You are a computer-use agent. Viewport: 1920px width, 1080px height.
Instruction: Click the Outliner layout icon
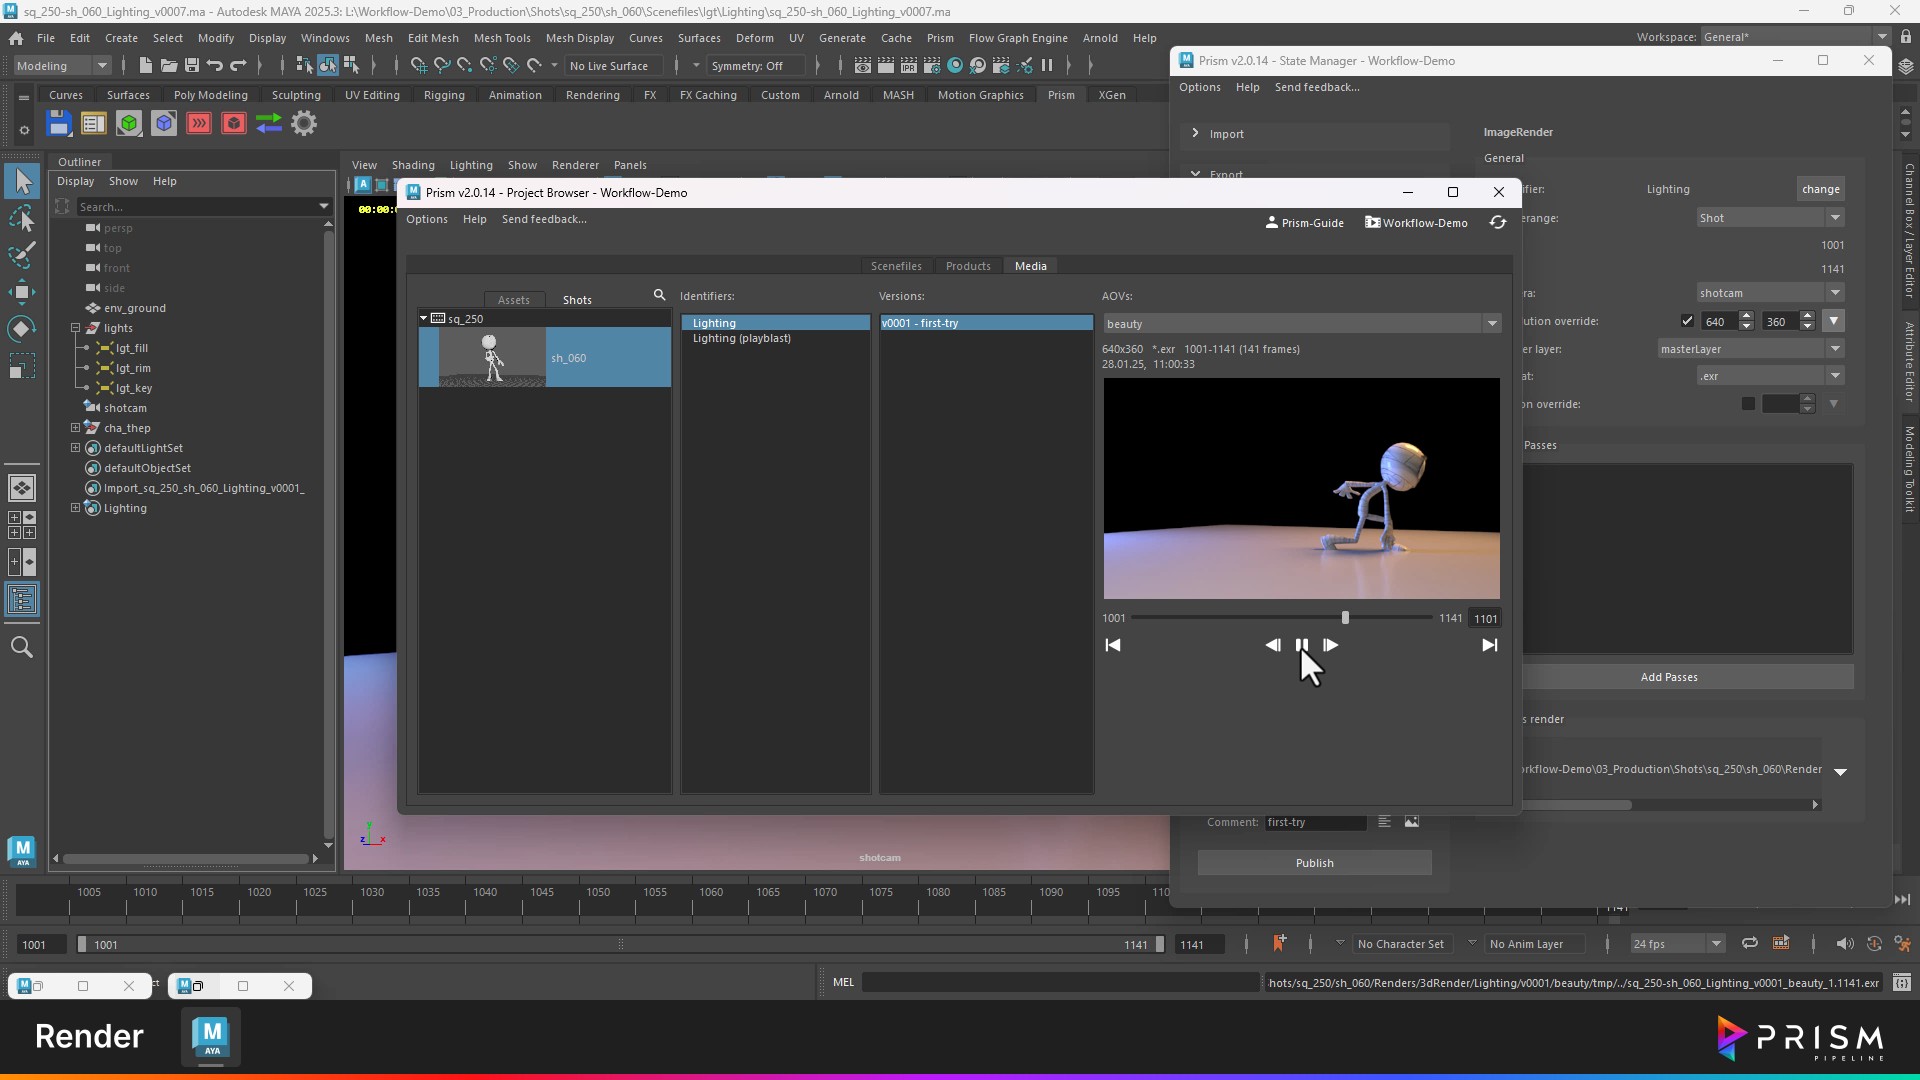click(22, 600)
